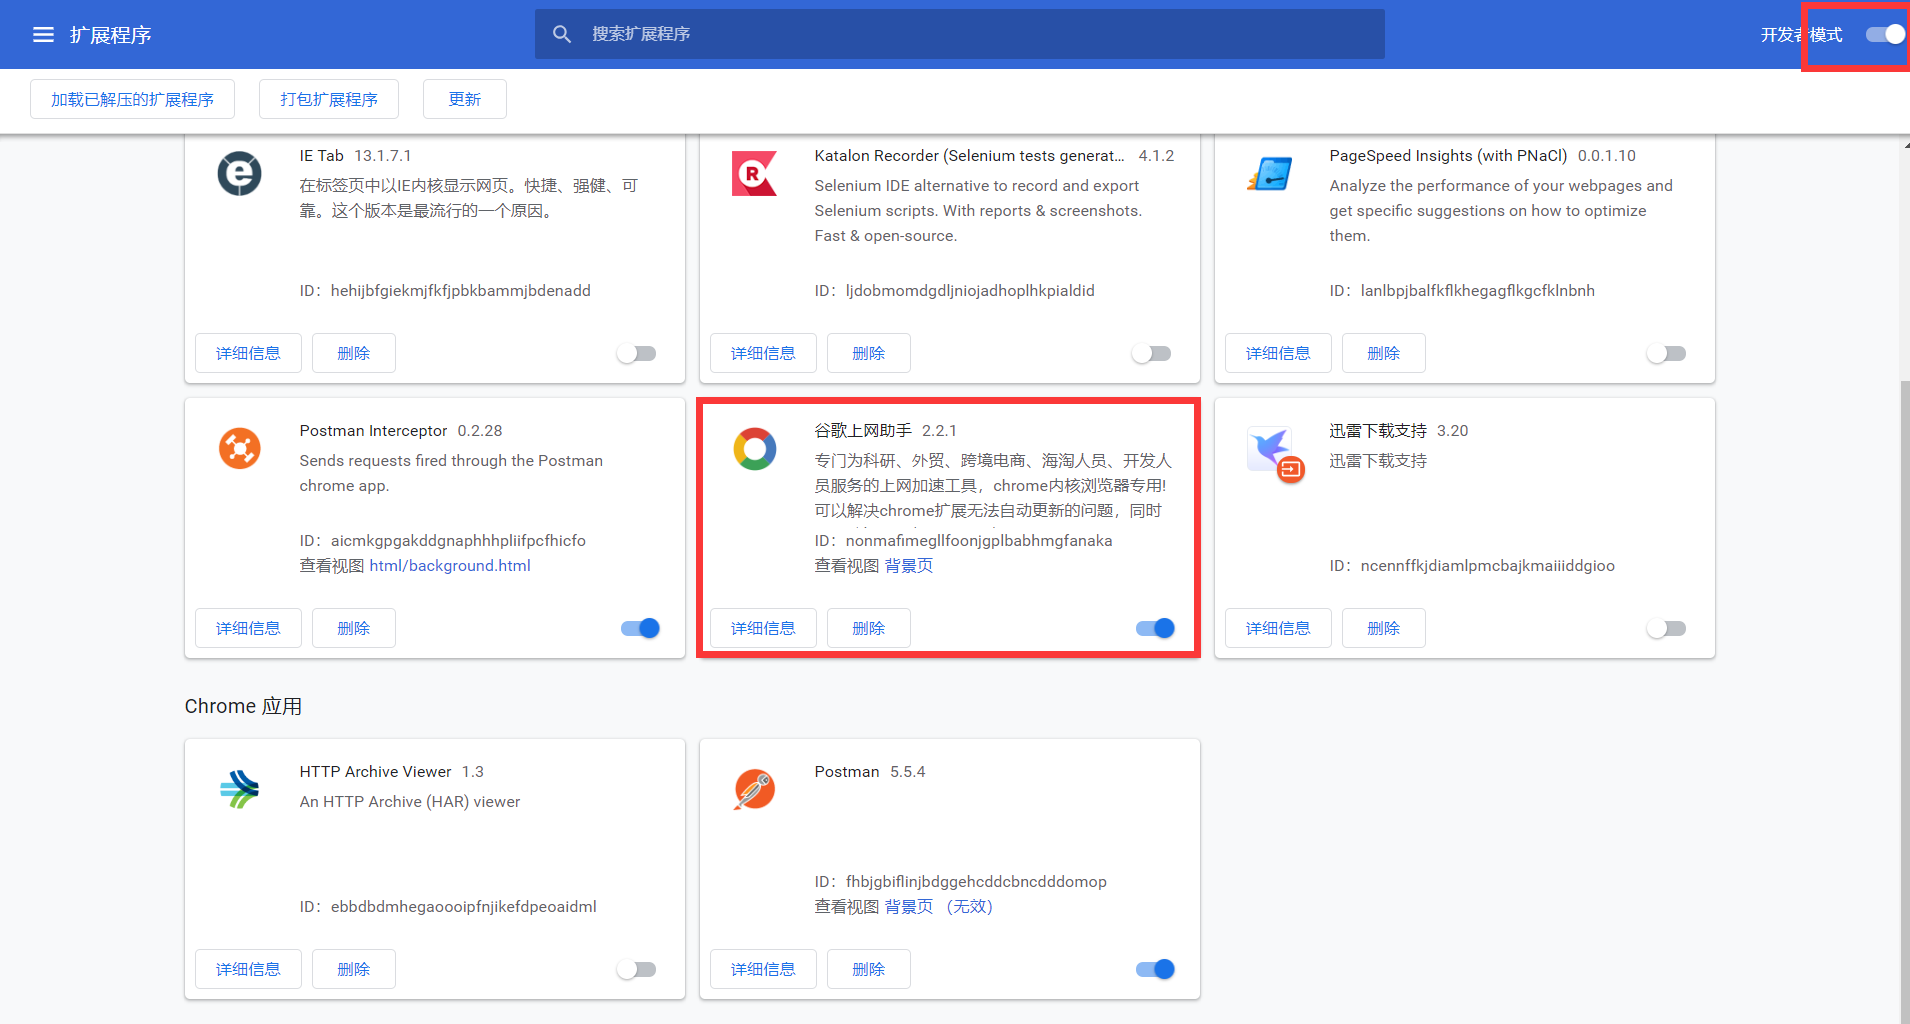This screenshot has height=1024, width=1910.
Task: Click the 谷歌上网助手 extension icon
Action: (755, 449)
